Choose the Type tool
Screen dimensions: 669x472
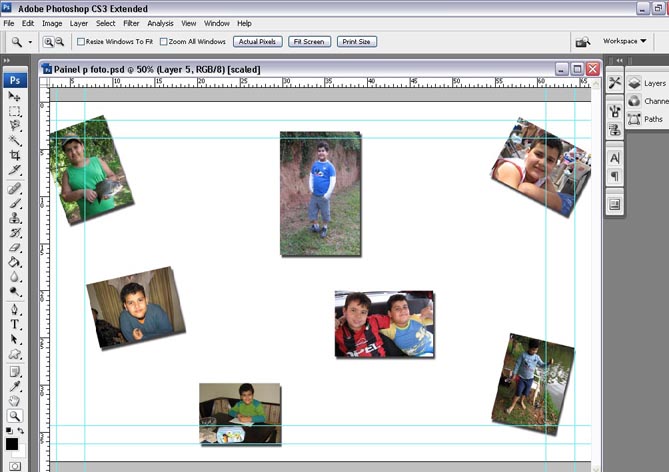[x=15, y=324]
